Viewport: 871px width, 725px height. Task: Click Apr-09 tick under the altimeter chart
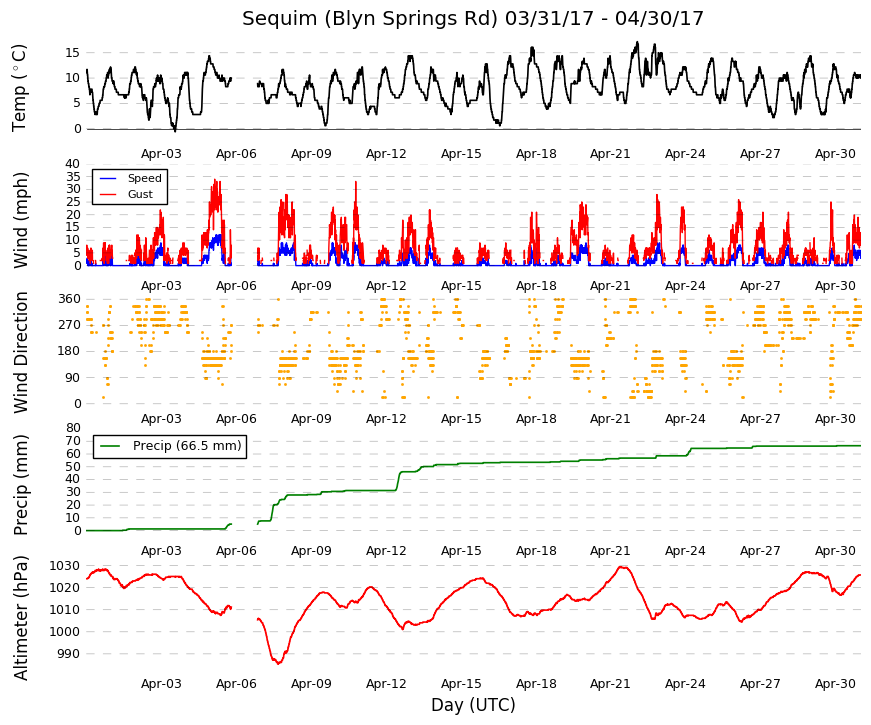[x=311, y=684]
